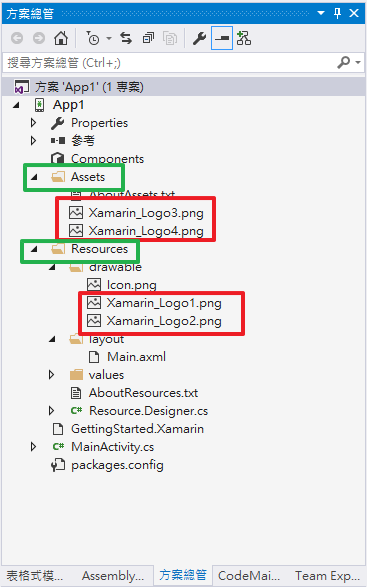
Task: Click the Sync with Active Document icon
Action: tap(126, 38)
